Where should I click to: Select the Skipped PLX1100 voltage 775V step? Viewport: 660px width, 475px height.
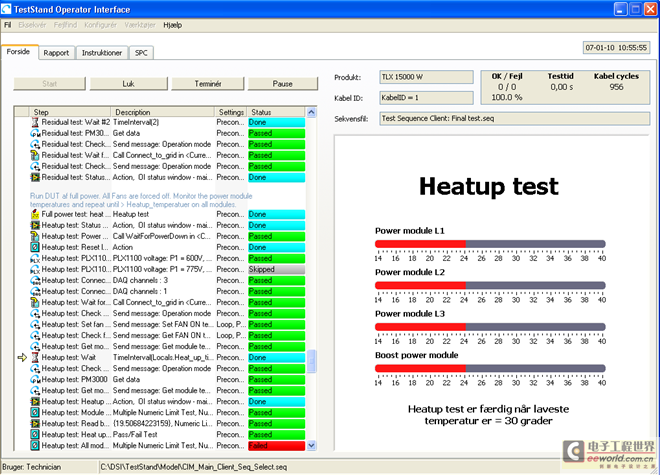point(168,269)
